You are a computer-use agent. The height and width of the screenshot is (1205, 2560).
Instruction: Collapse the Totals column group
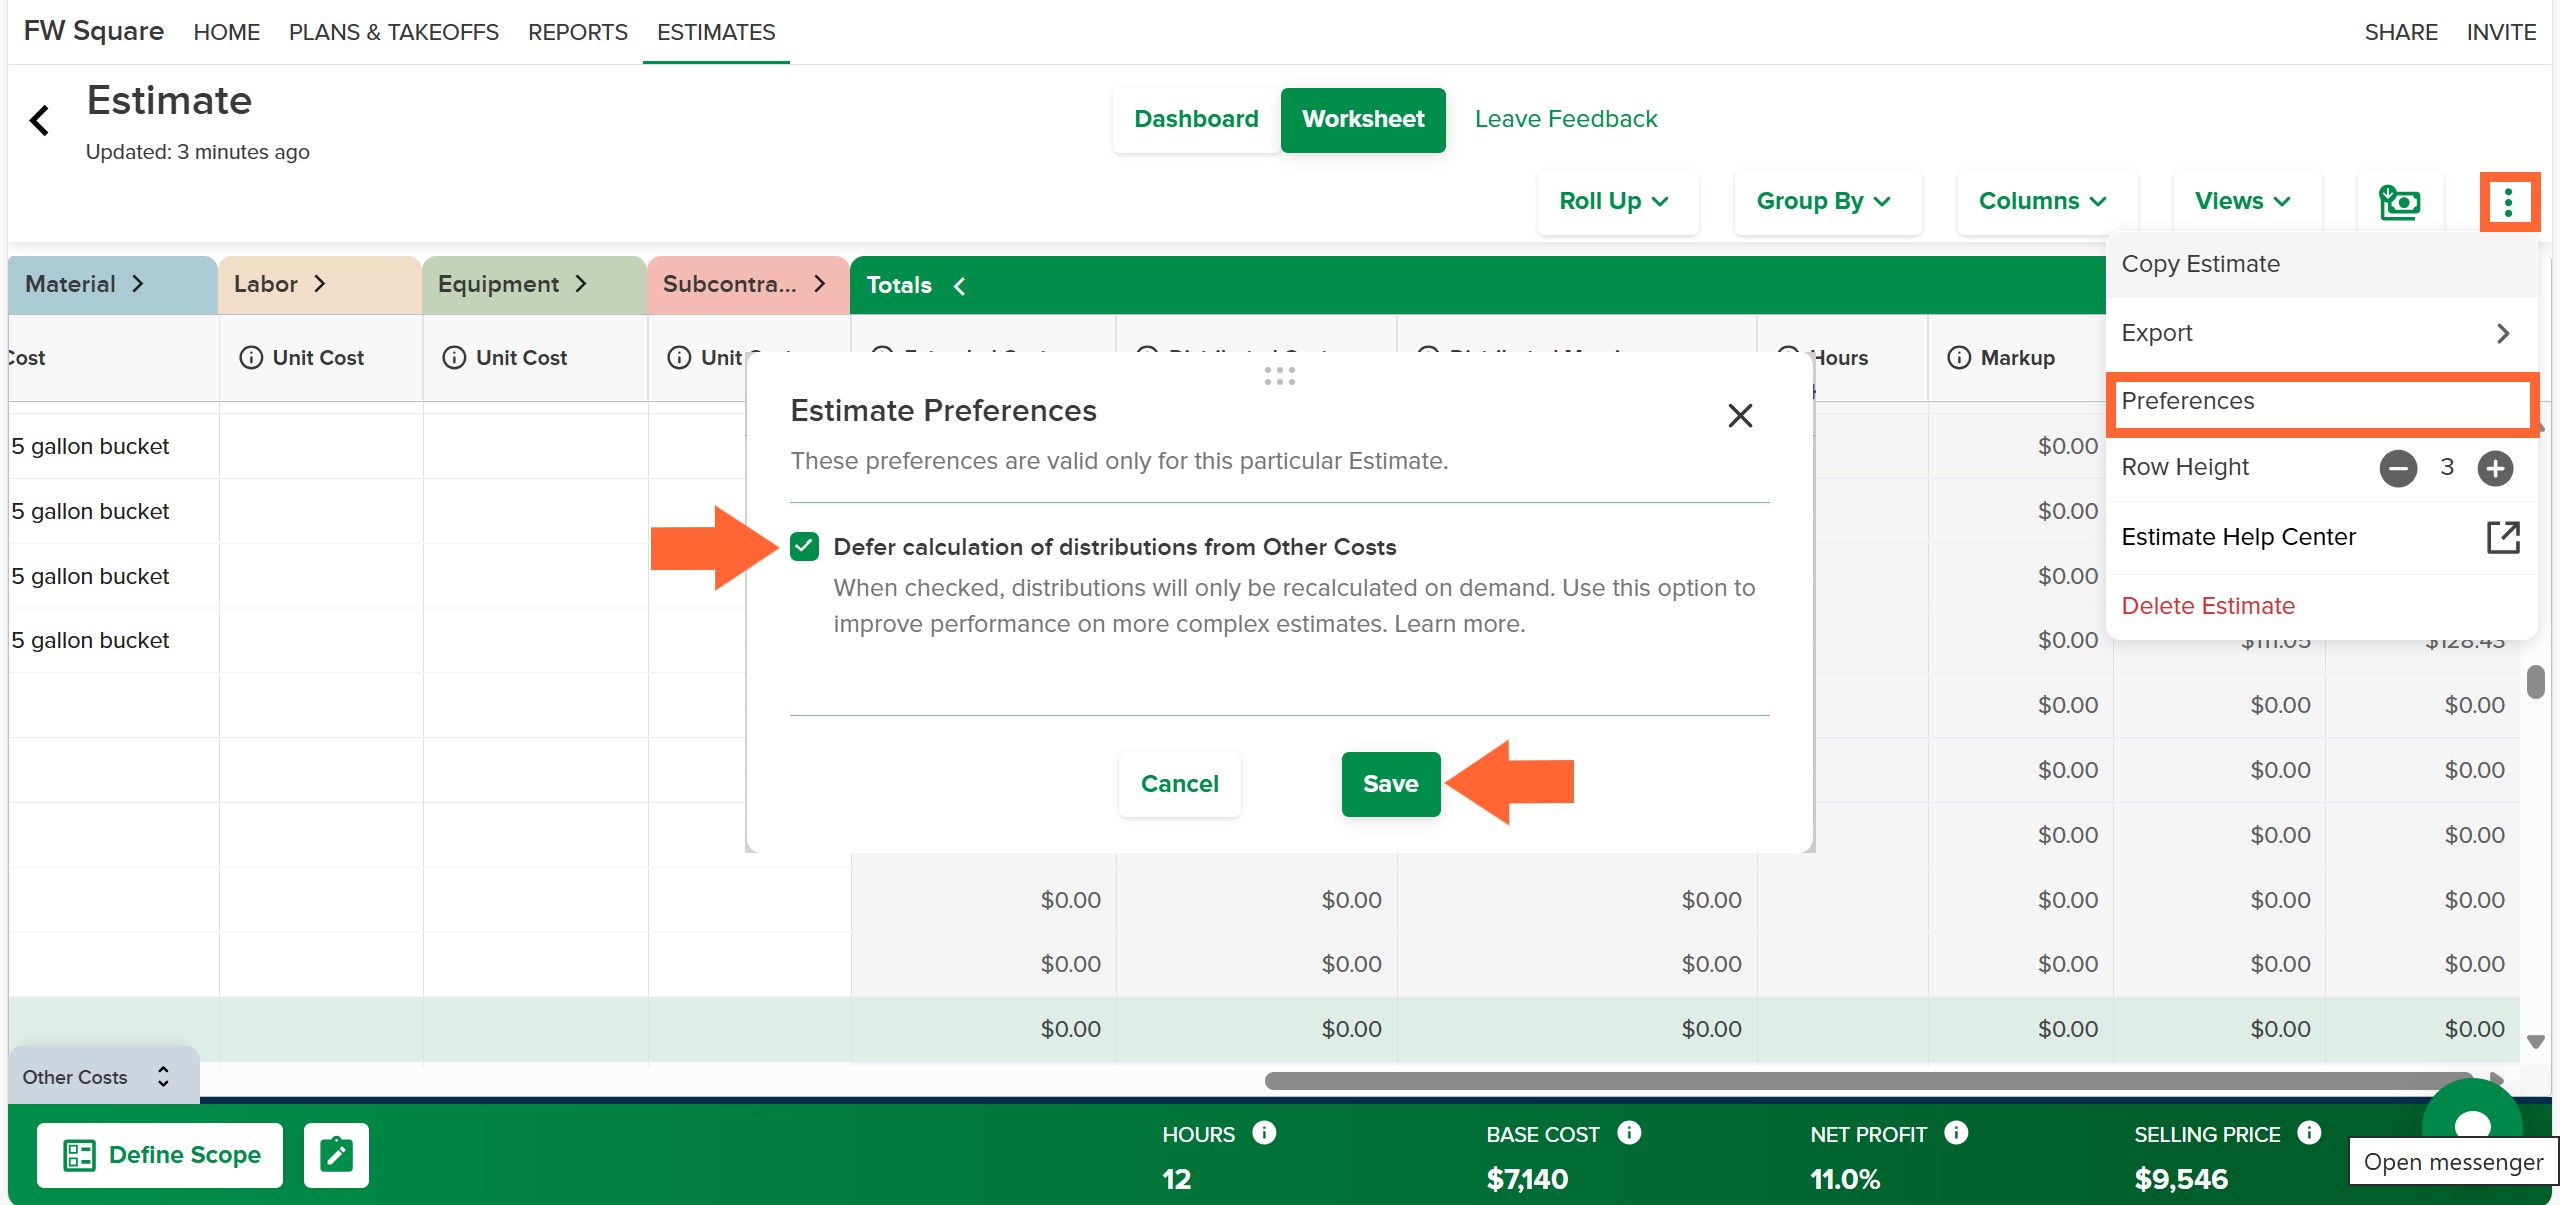tap(958, 286)
